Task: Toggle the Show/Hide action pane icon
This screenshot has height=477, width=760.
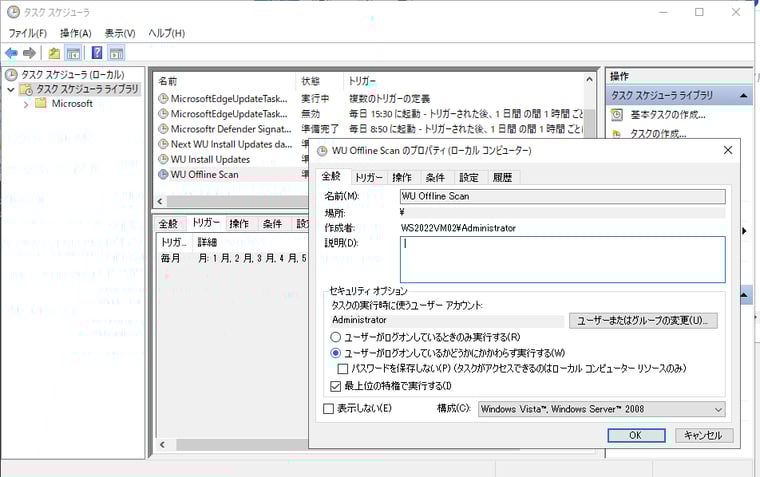Action: coord(116,53)
